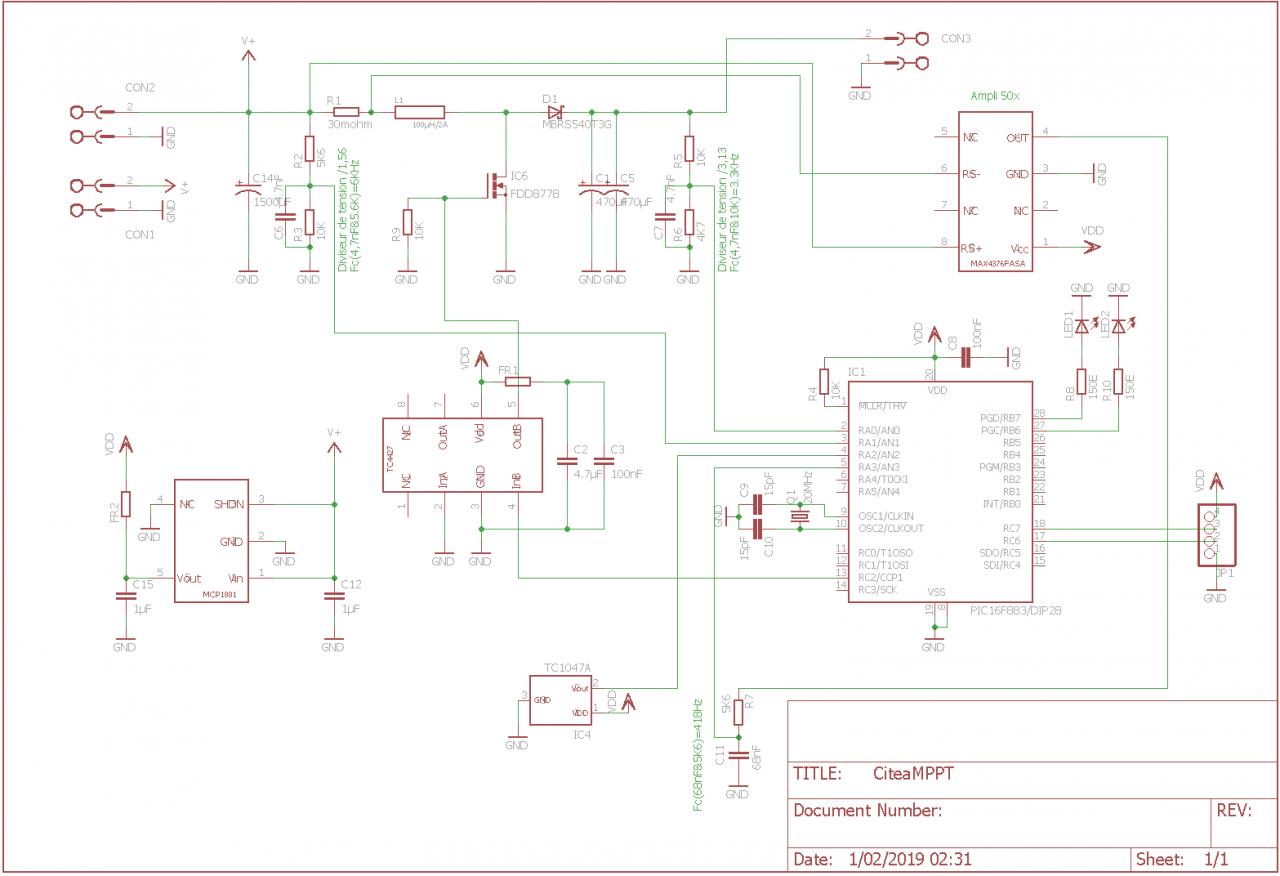1280x876 pixels.
Task: Click the 'Date: 1/02/2019 02:31' field
Action: click(x=959, y=859)
